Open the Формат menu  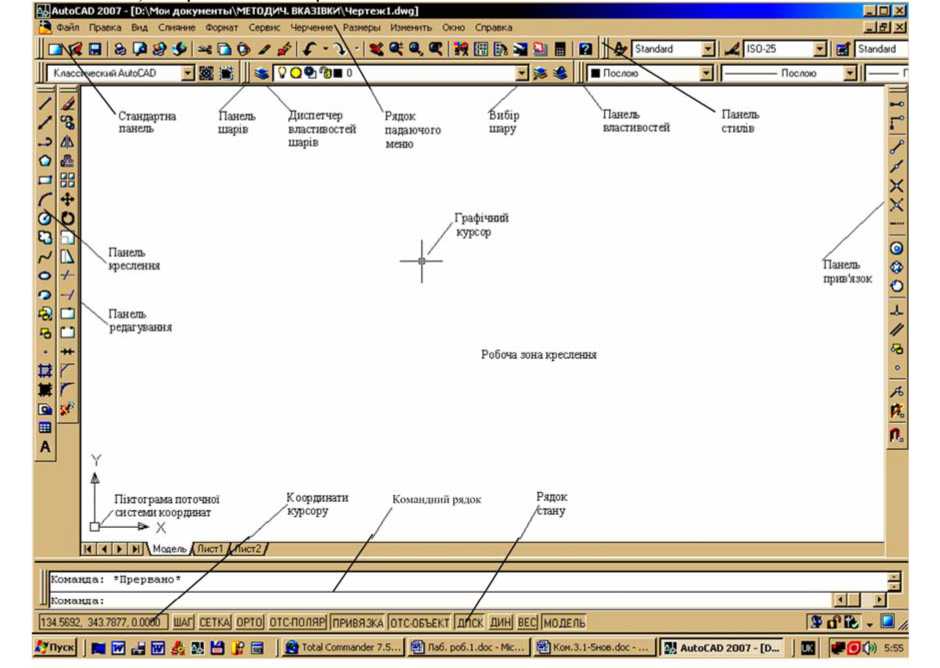[x=221, y=28]
